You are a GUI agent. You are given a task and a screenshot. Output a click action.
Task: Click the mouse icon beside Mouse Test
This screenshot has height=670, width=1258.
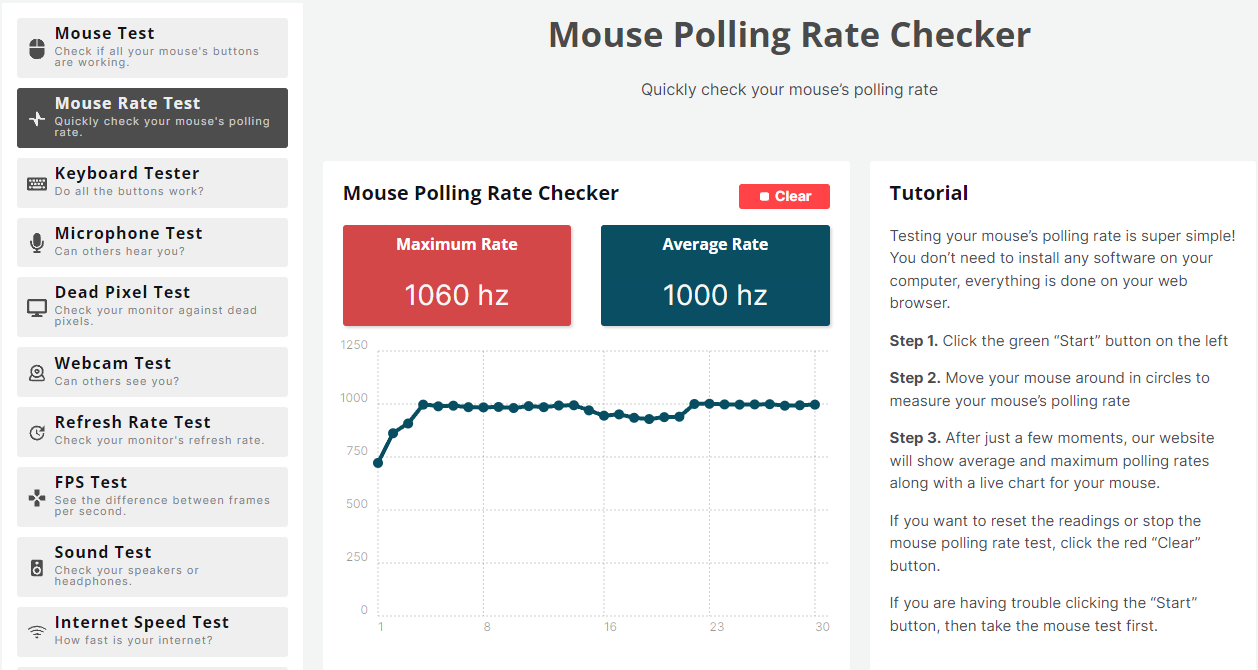tap(37, 48)
